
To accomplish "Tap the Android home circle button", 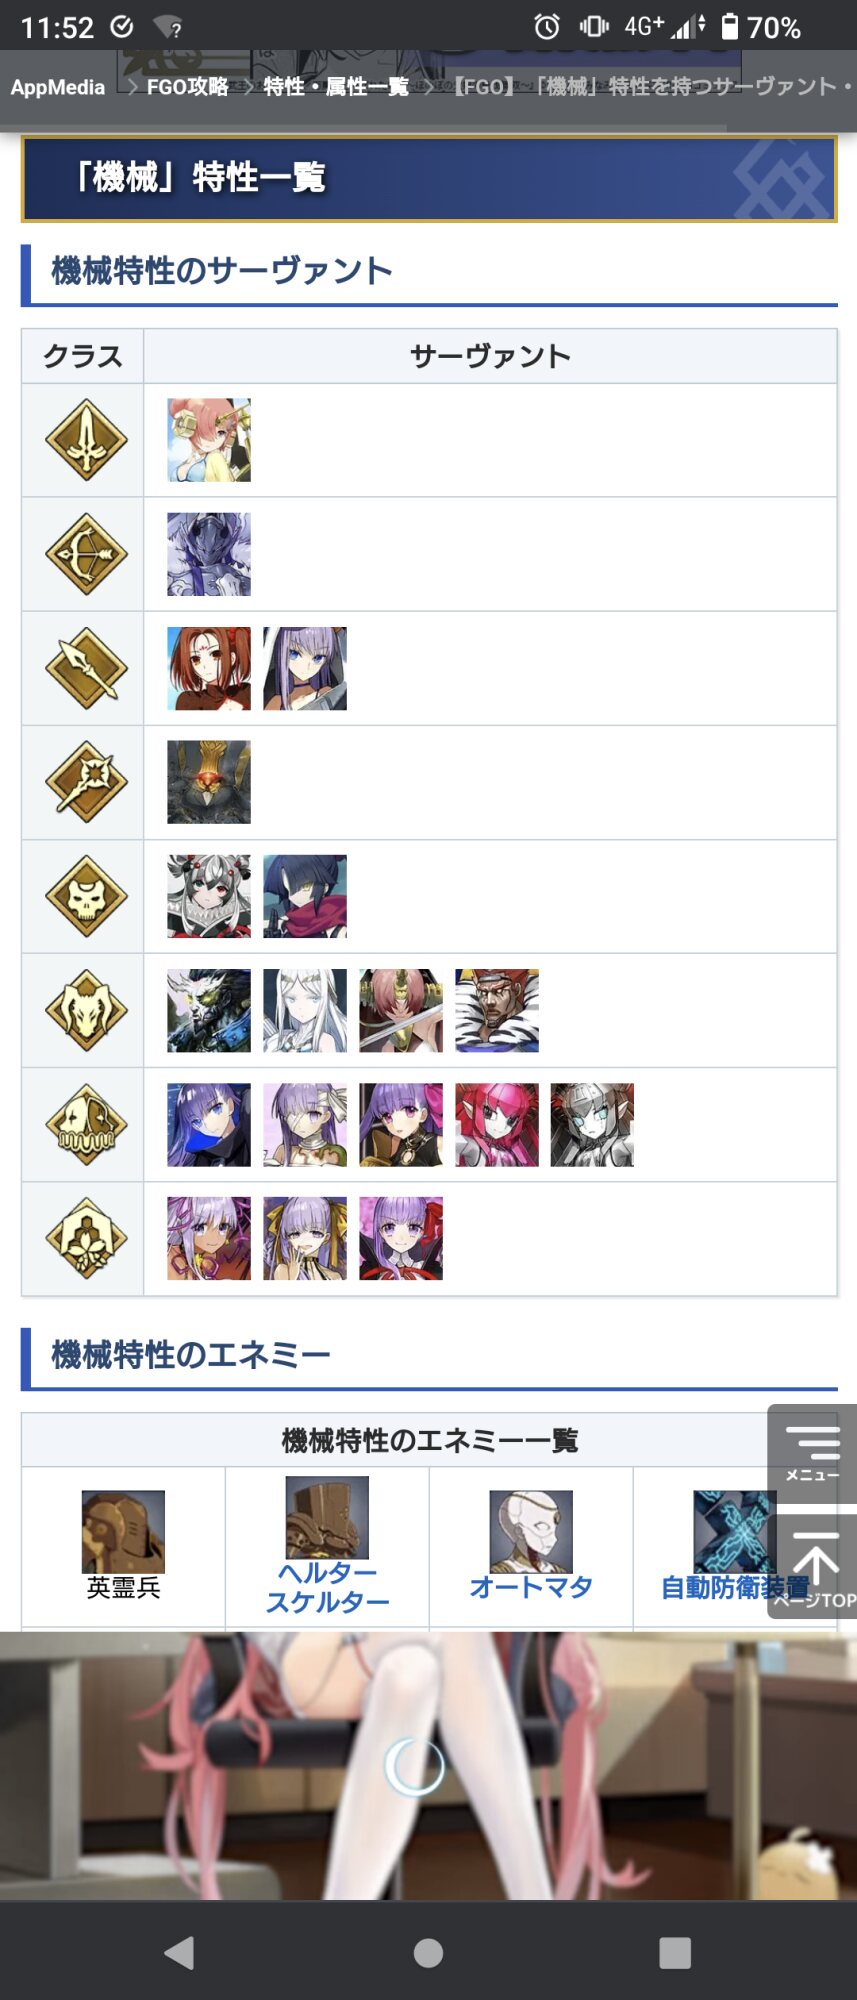I will tap(428, 1952).
